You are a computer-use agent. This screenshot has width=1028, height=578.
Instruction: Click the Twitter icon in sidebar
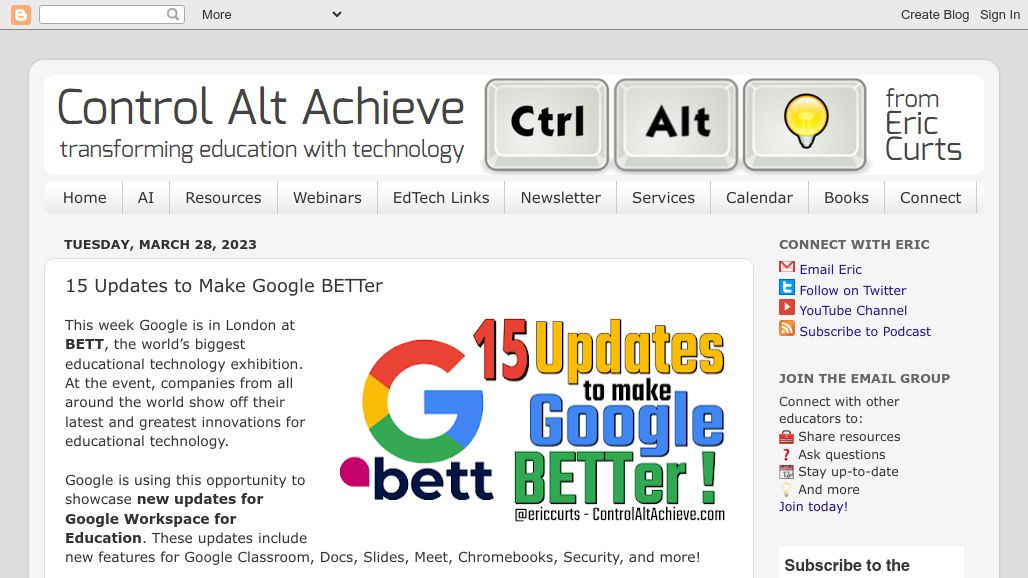point(787,288)
